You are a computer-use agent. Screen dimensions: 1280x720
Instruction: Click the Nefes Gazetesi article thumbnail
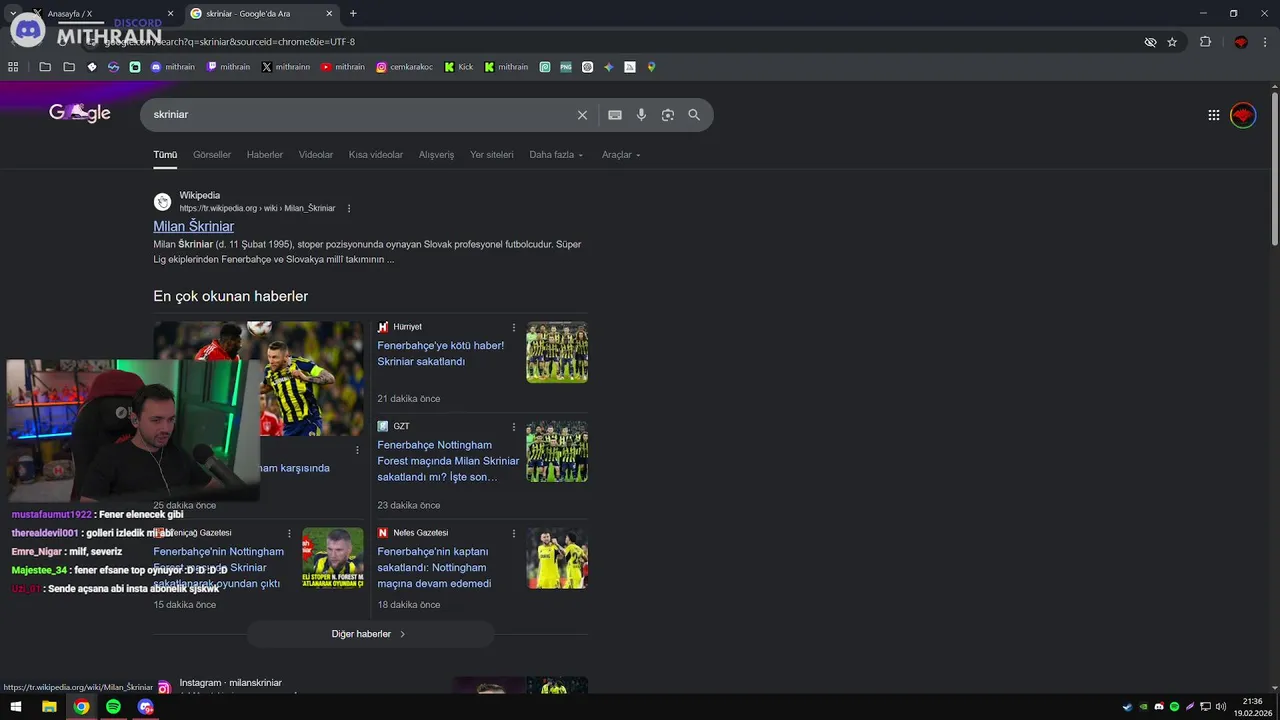coord(557,558)
